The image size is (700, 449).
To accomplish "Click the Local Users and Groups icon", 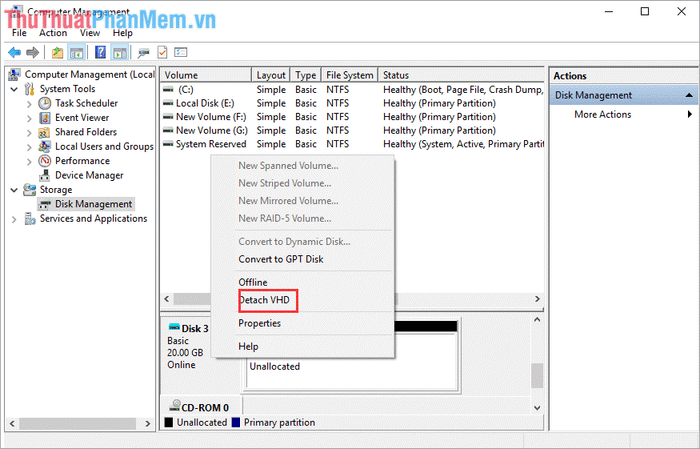I will click(x=44, y=147).
